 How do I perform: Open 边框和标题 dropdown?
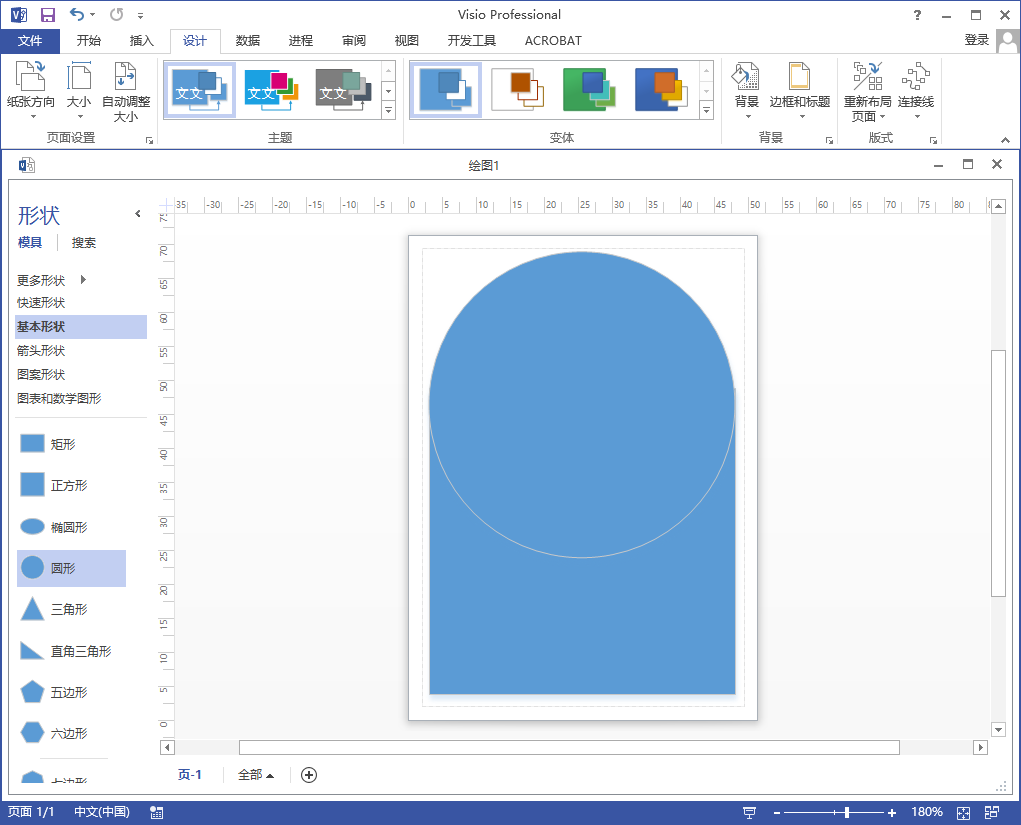(800, 91)
